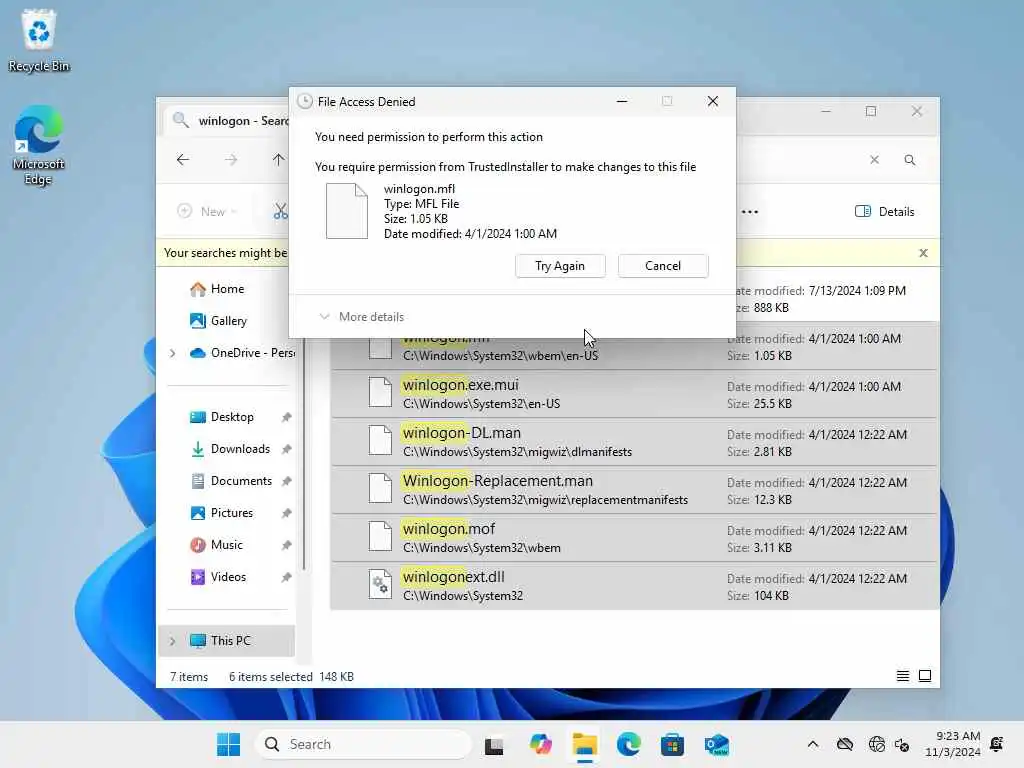Viewport: 1024px width, 768px height.
Task: Switch to details list view in status bar
Action: (903, 676)
